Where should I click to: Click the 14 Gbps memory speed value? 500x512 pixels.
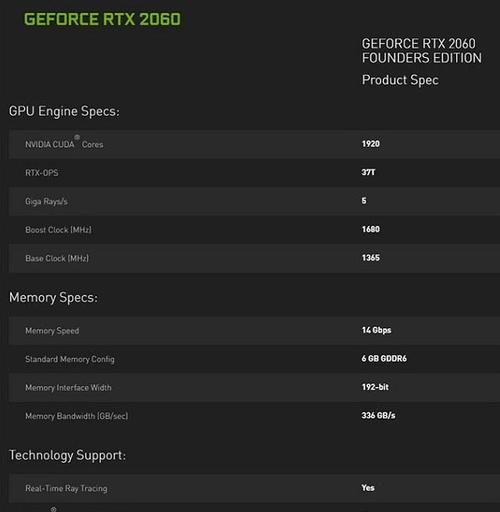pos(376,330)
